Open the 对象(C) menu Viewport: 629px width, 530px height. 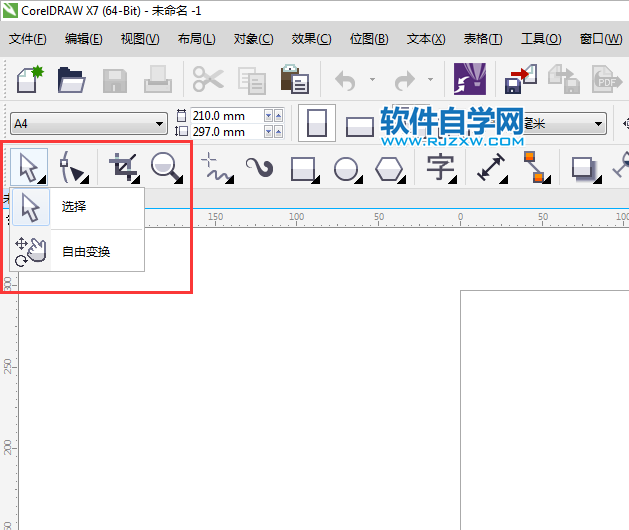click(254, 39)
